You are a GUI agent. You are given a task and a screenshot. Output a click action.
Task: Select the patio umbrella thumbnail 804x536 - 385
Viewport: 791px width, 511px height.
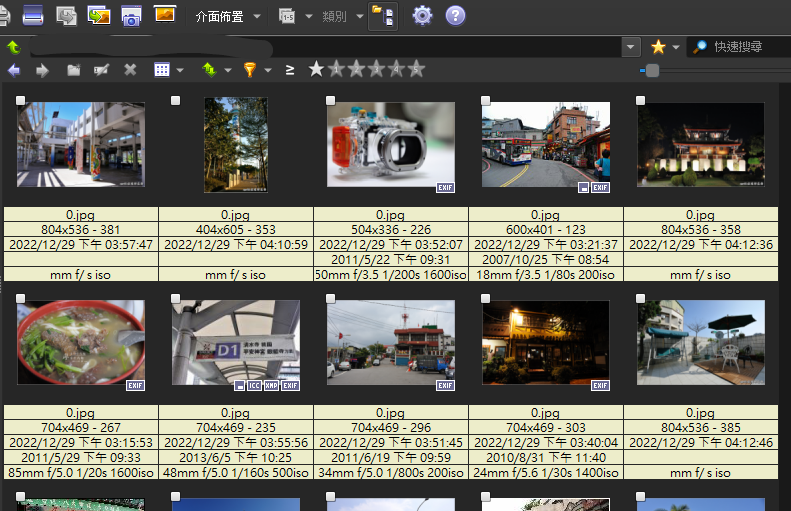tap(701, 343)
